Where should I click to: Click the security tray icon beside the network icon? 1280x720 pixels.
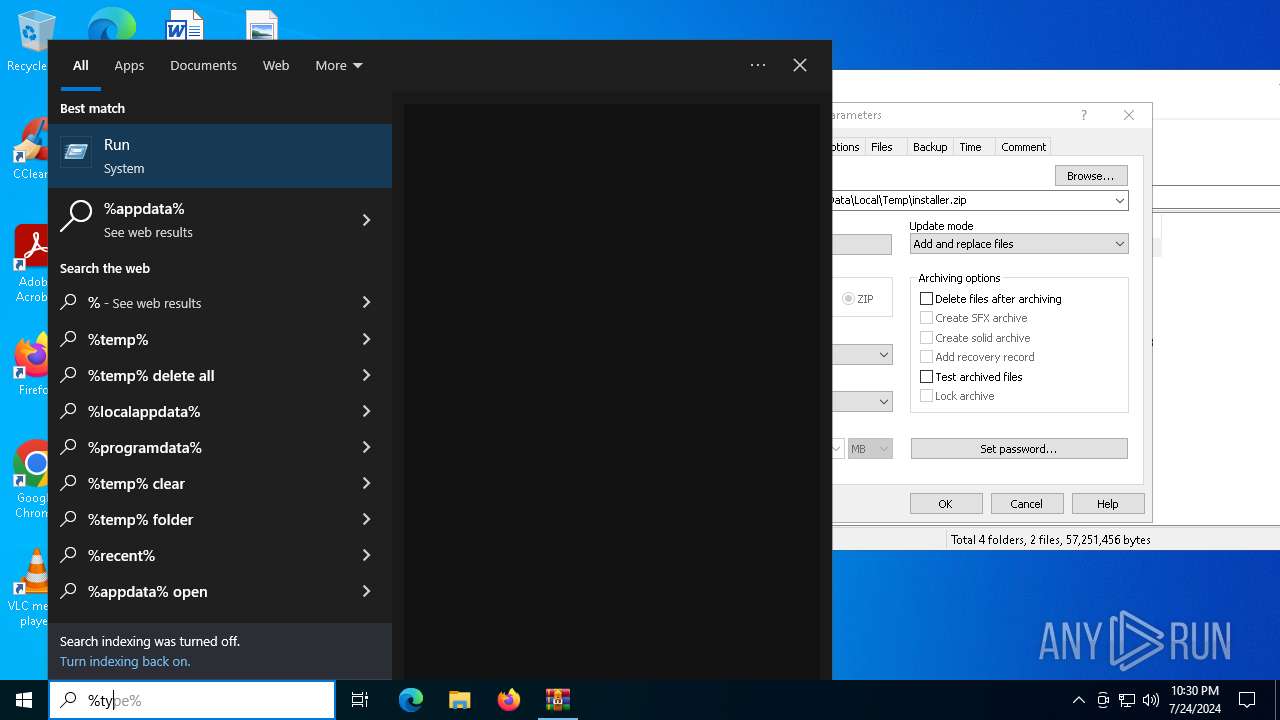pos(1103,700)
